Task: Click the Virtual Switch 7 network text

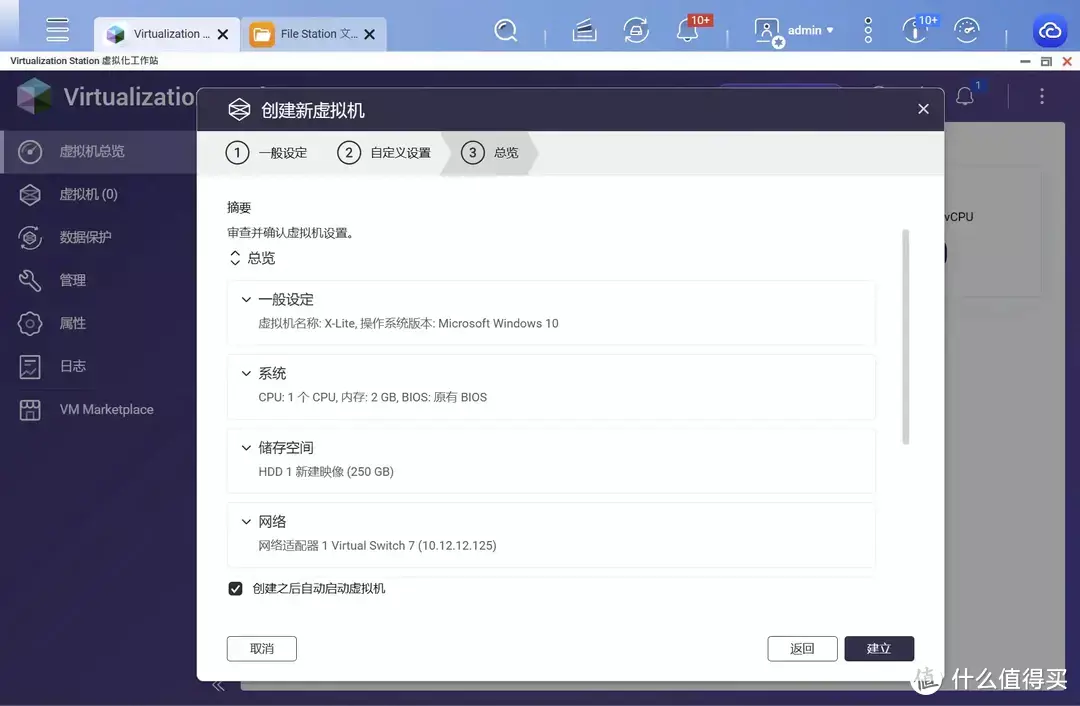Action: point(377,546)
